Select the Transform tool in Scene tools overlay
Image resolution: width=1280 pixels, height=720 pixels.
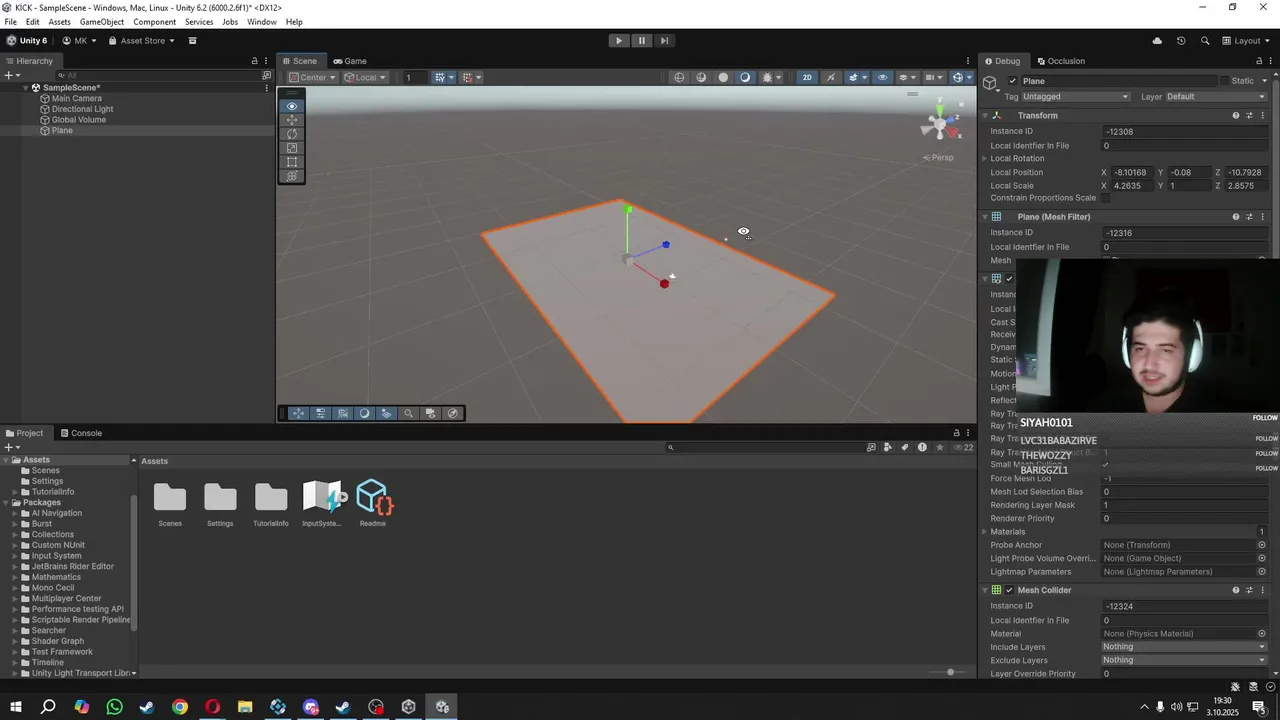click(x=292, y=176)
